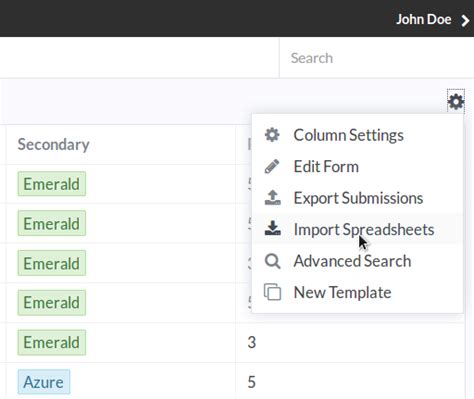This screenshot has width=474, height=399.
Task: Choose New Template menu entry
Action: (357, 292)
